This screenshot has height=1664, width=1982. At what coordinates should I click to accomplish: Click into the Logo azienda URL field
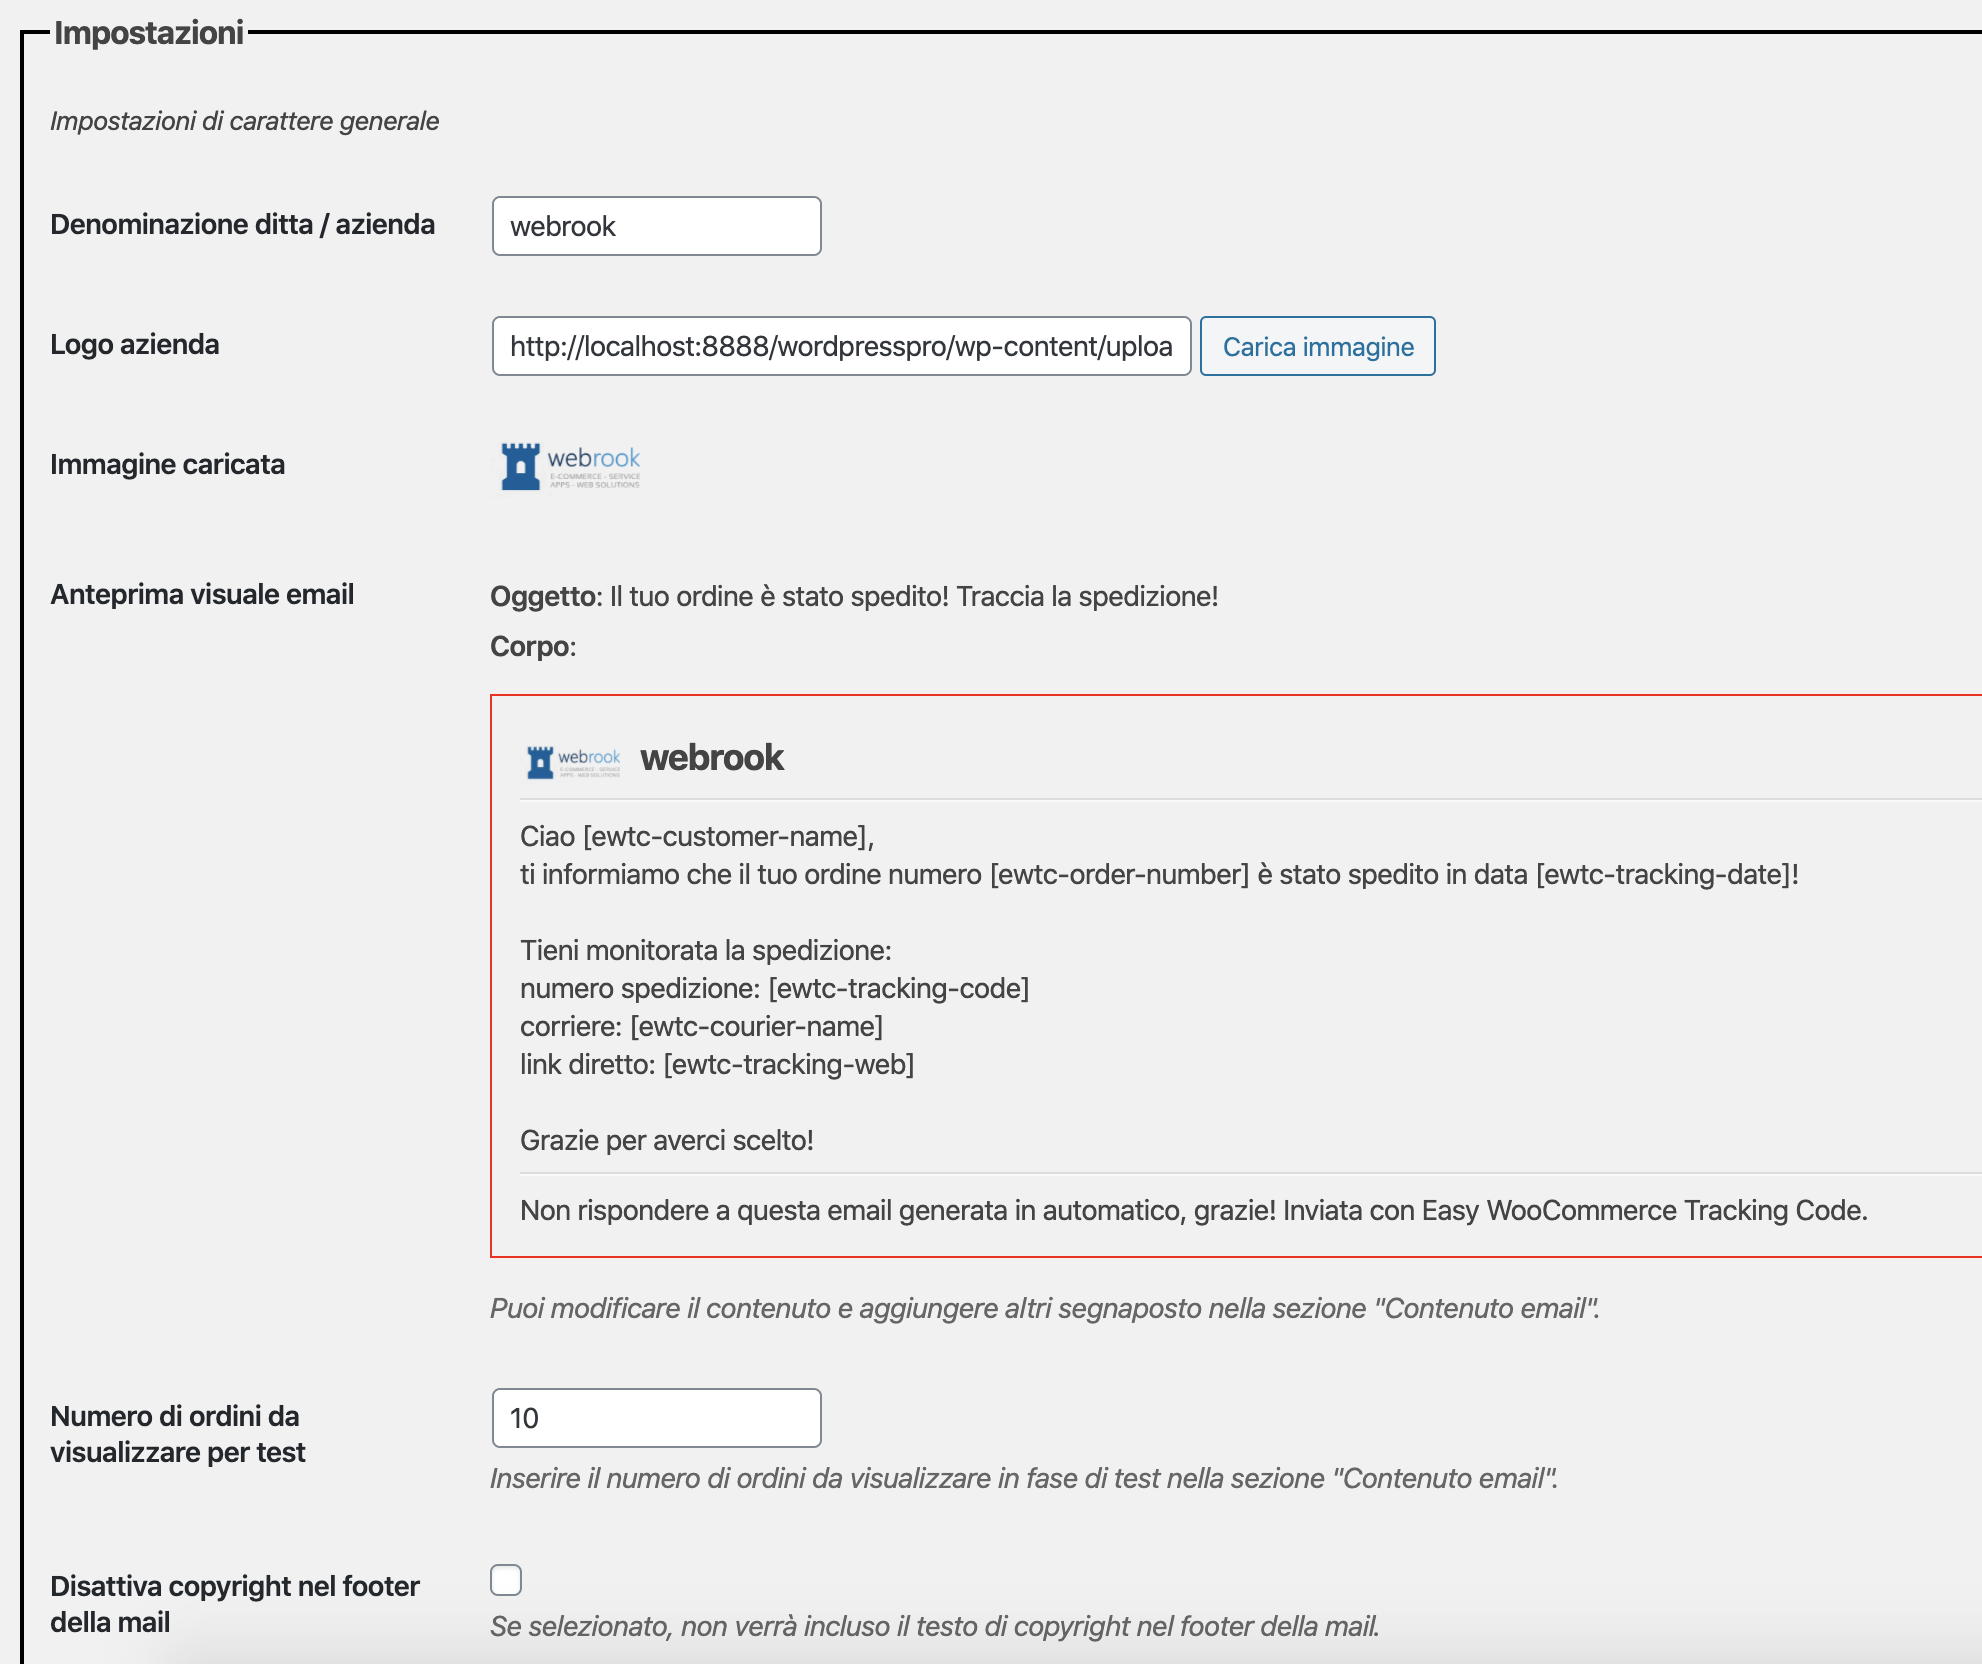[840, 346]
